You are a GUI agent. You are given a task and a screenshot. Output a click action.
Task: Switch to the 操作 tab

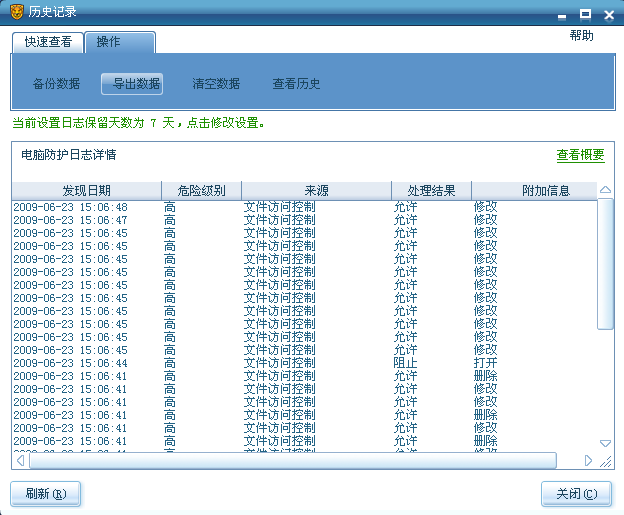point(120,42)
